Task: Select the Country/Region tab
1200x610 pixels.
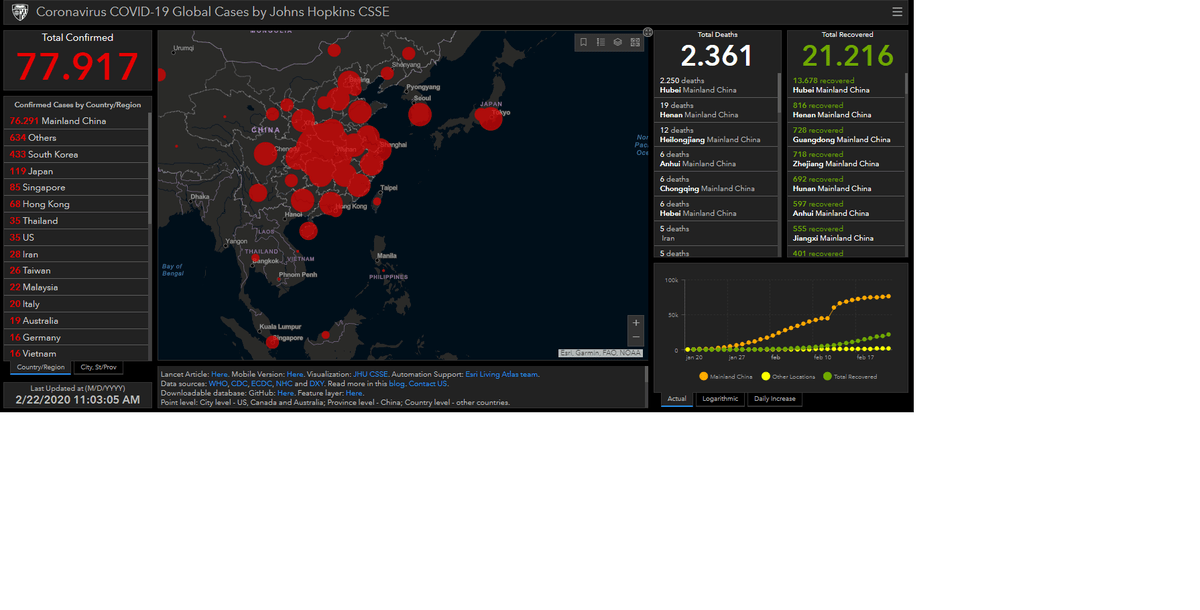Action: click(x=41, y=367)
